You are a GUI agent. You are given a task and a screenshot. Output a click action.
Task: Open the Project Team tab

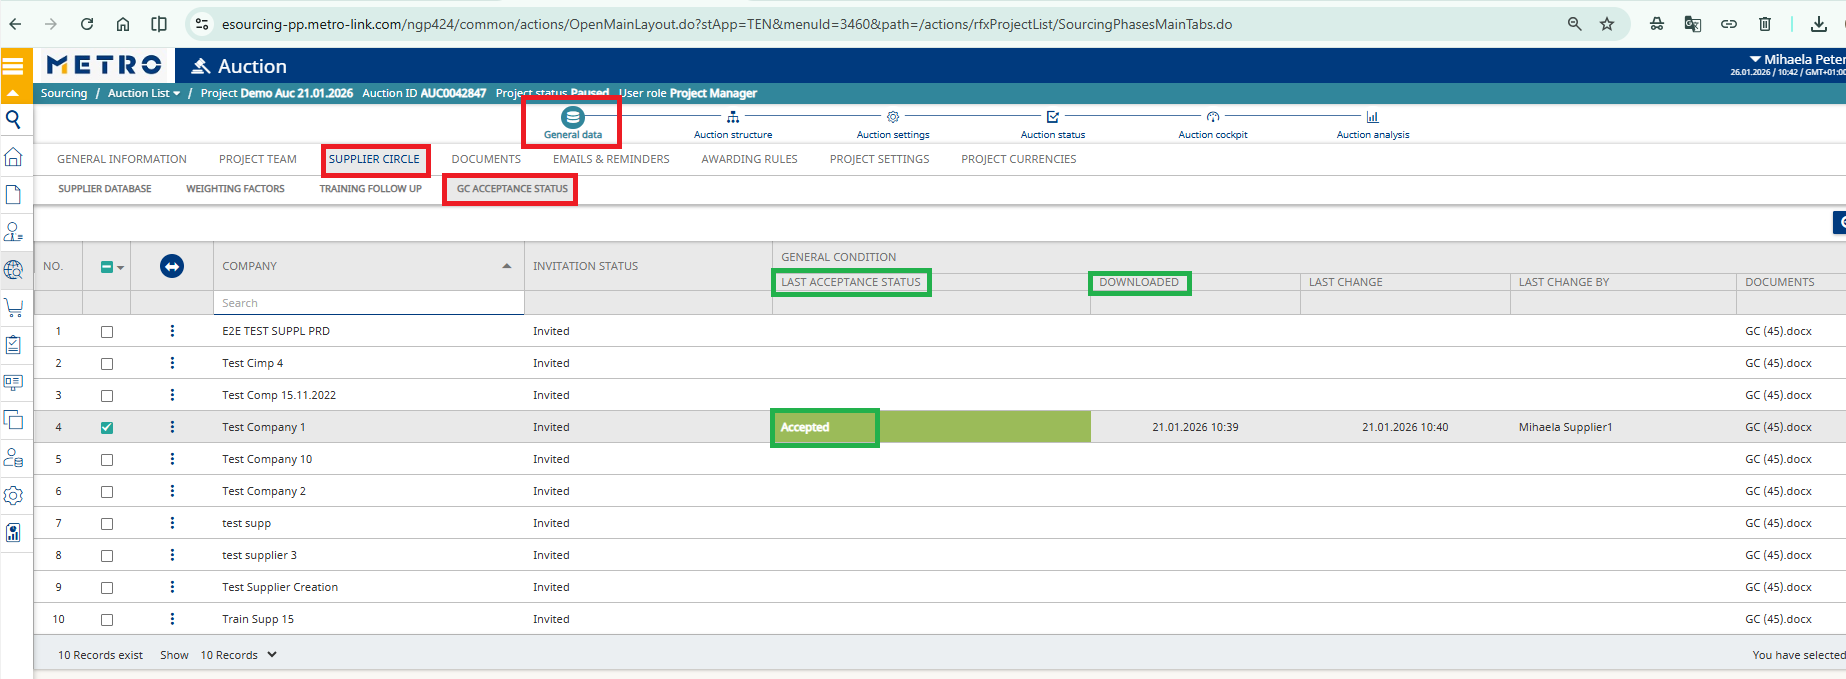coord(258,159)
